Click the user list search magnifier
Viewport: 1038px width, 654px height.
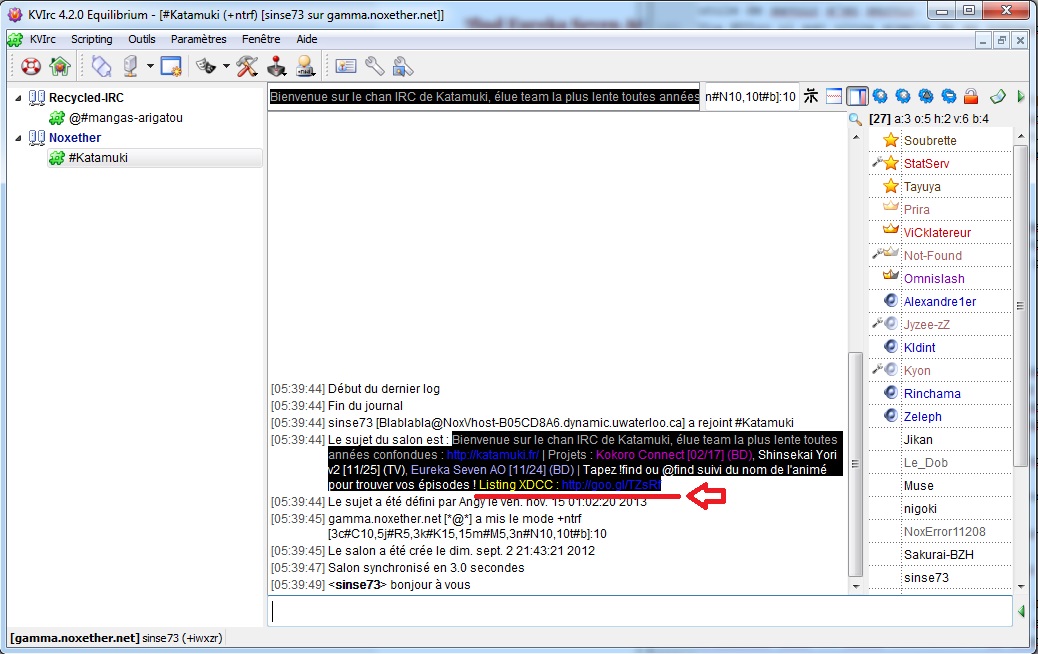856,119
